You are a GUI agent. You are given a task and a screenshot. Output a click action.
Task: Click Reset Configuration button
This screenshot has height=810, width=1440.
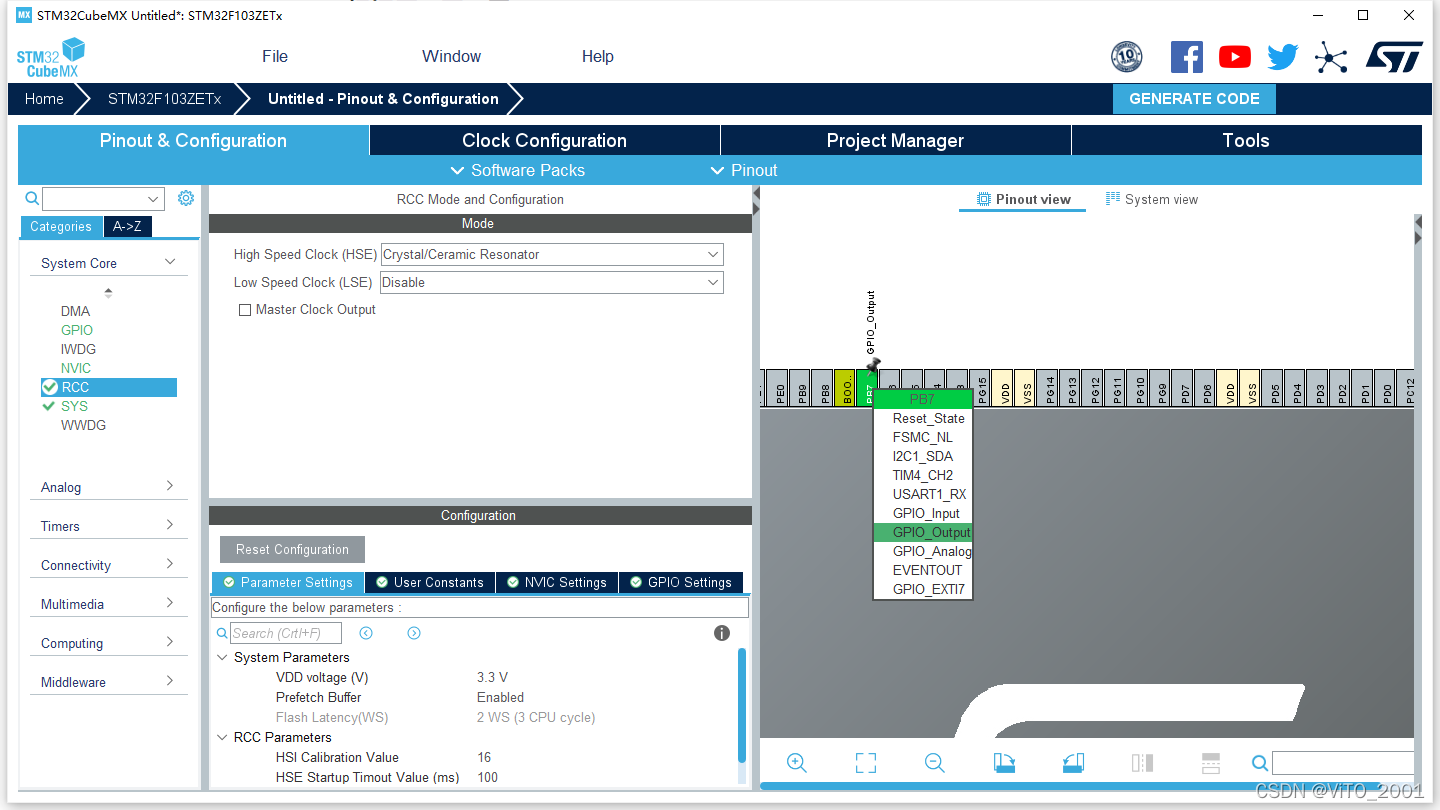[x=292, y=549]
